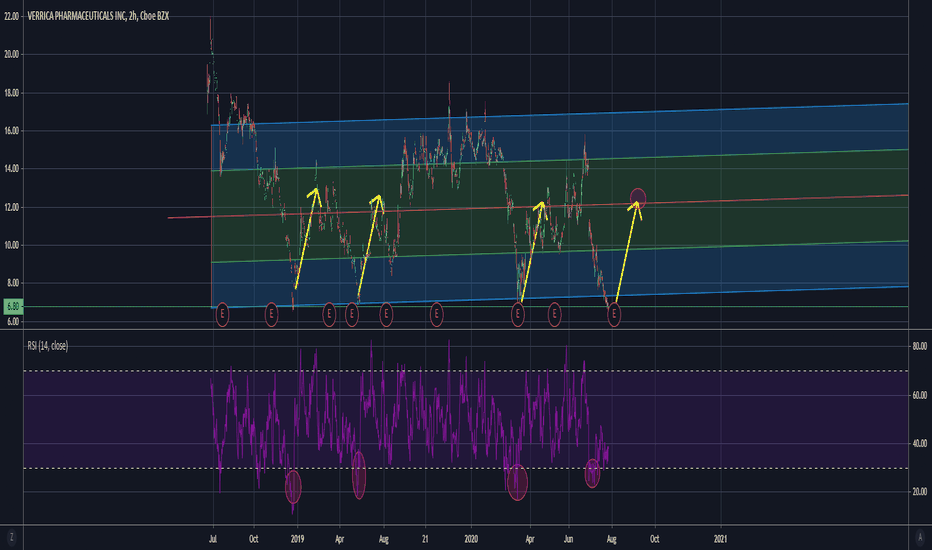Click the VERRICA PHARMACEUTICALS INC chart title

coord(98,16)
